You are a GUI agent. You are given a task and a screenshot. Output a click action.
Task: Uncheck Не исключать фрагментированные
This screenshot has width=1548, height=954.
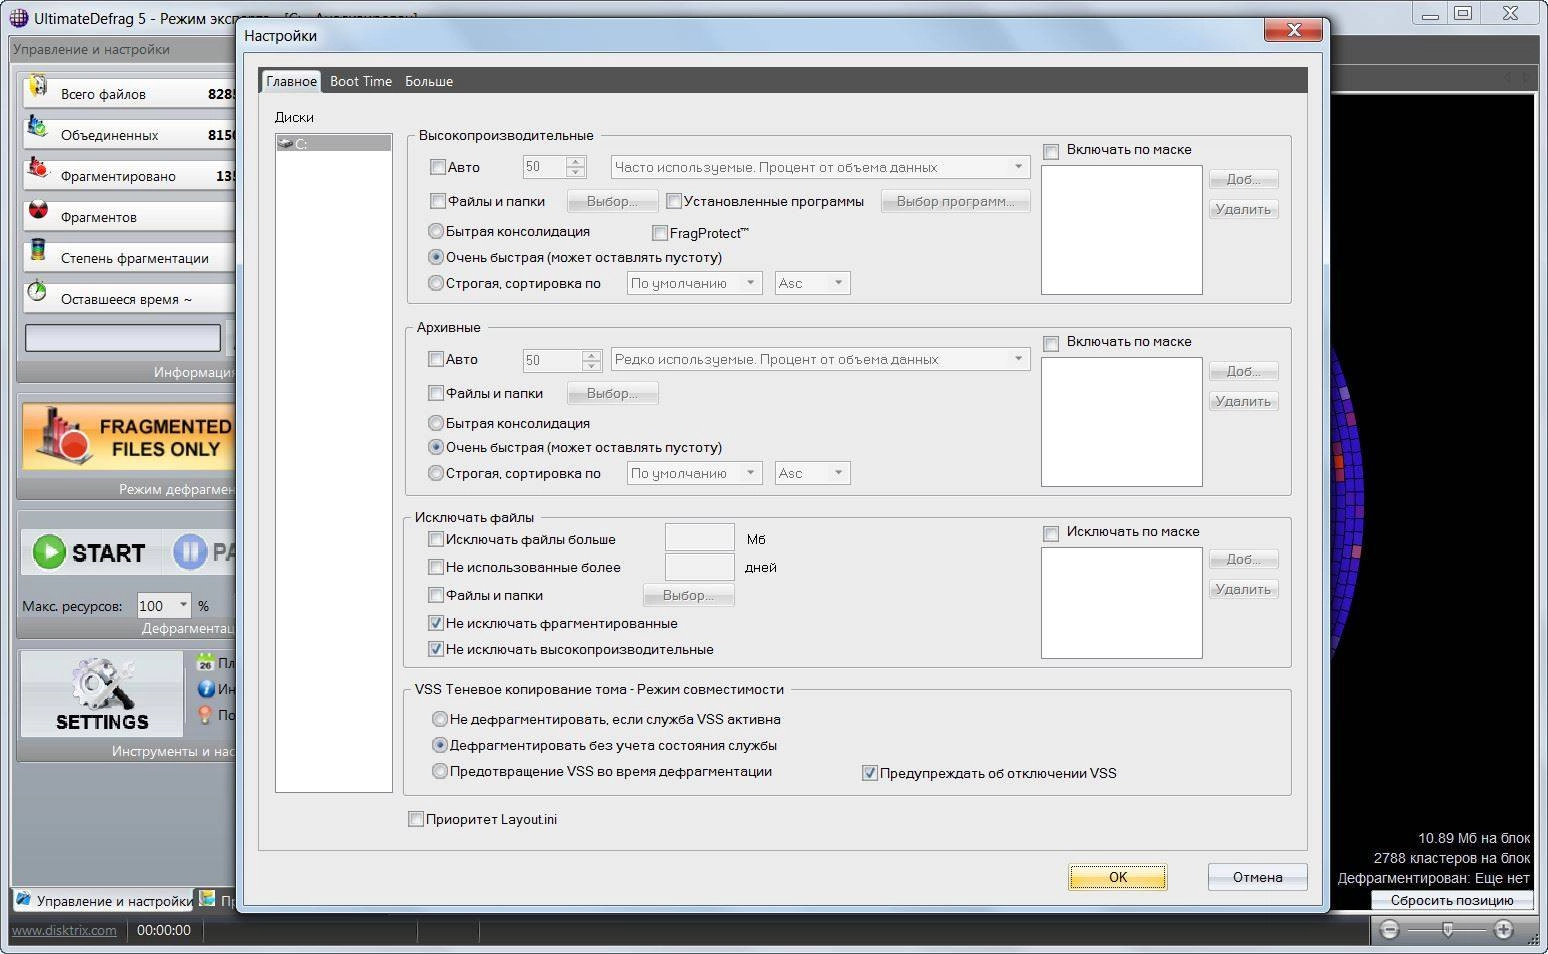point(436,623)
